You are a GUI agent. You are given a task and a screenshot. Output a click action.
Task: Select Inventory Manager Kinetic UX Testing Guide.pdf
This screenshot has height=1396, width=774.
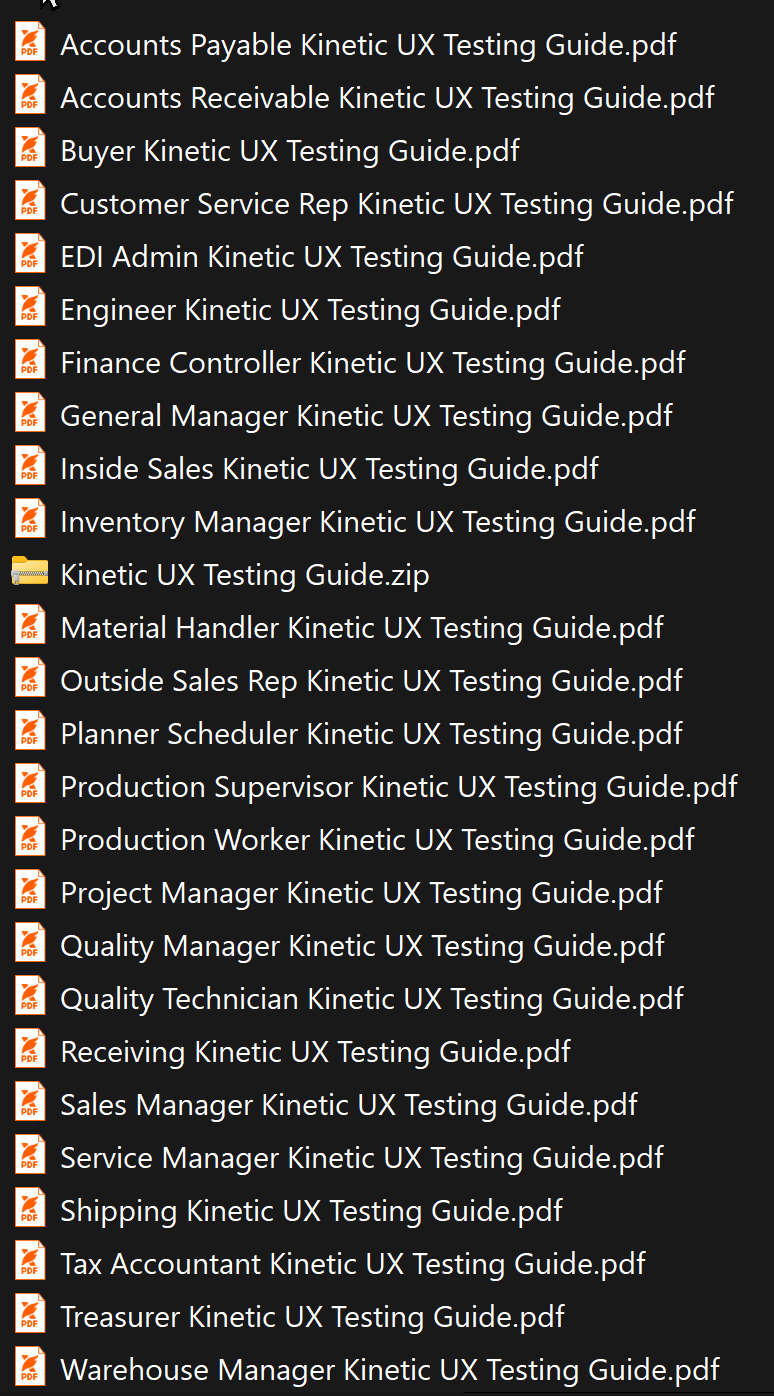tap(377, 521)
